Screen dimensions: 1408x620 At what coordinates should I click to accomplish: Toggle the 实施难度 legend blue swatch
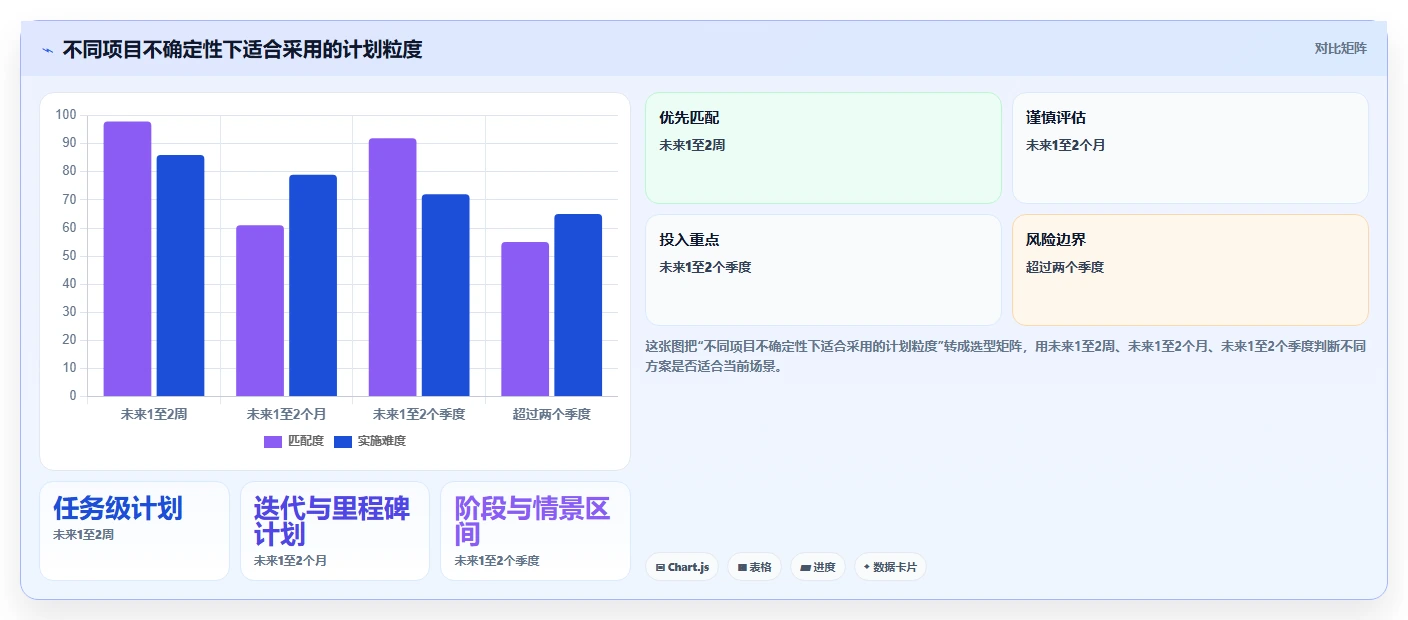click(x=343, y=442)
